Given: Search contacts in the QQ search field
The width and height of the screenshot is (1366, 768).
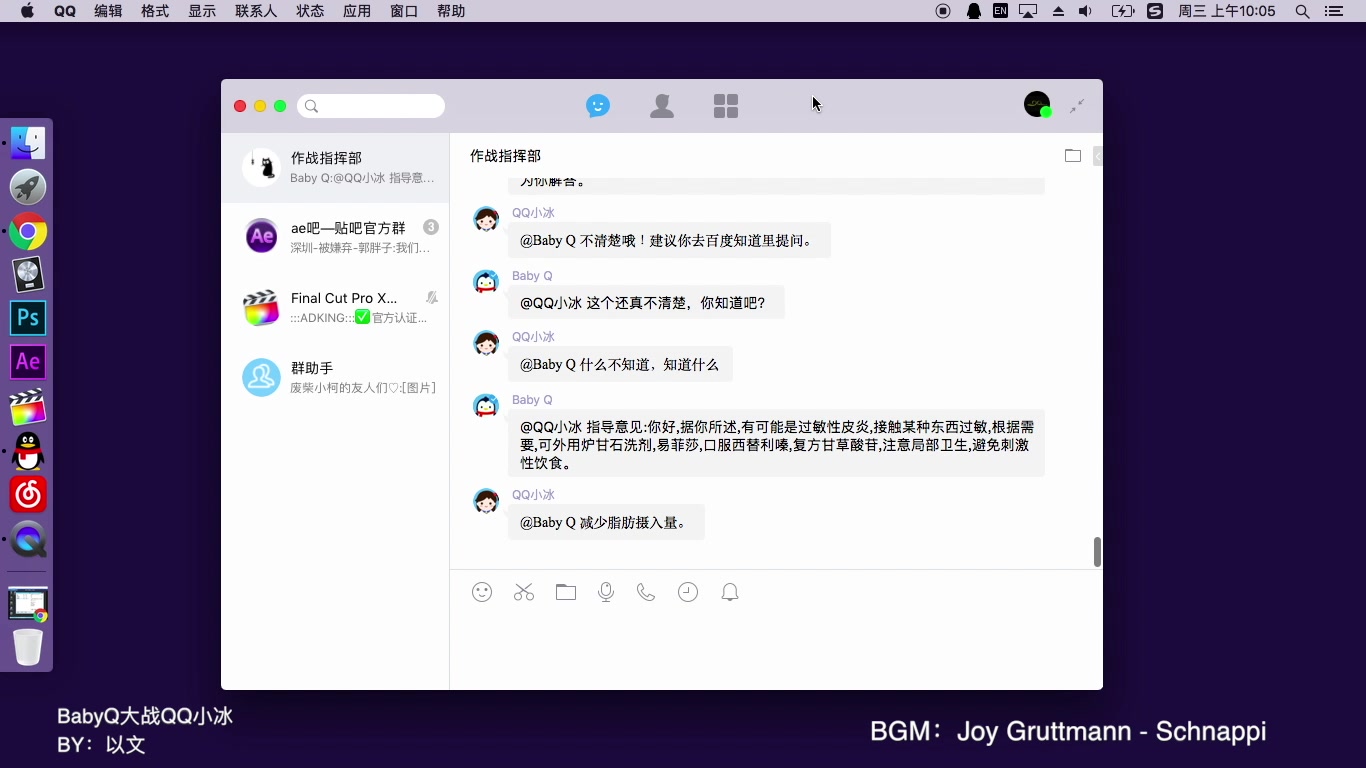Looking at the screenshot, I should coord(371,106).
